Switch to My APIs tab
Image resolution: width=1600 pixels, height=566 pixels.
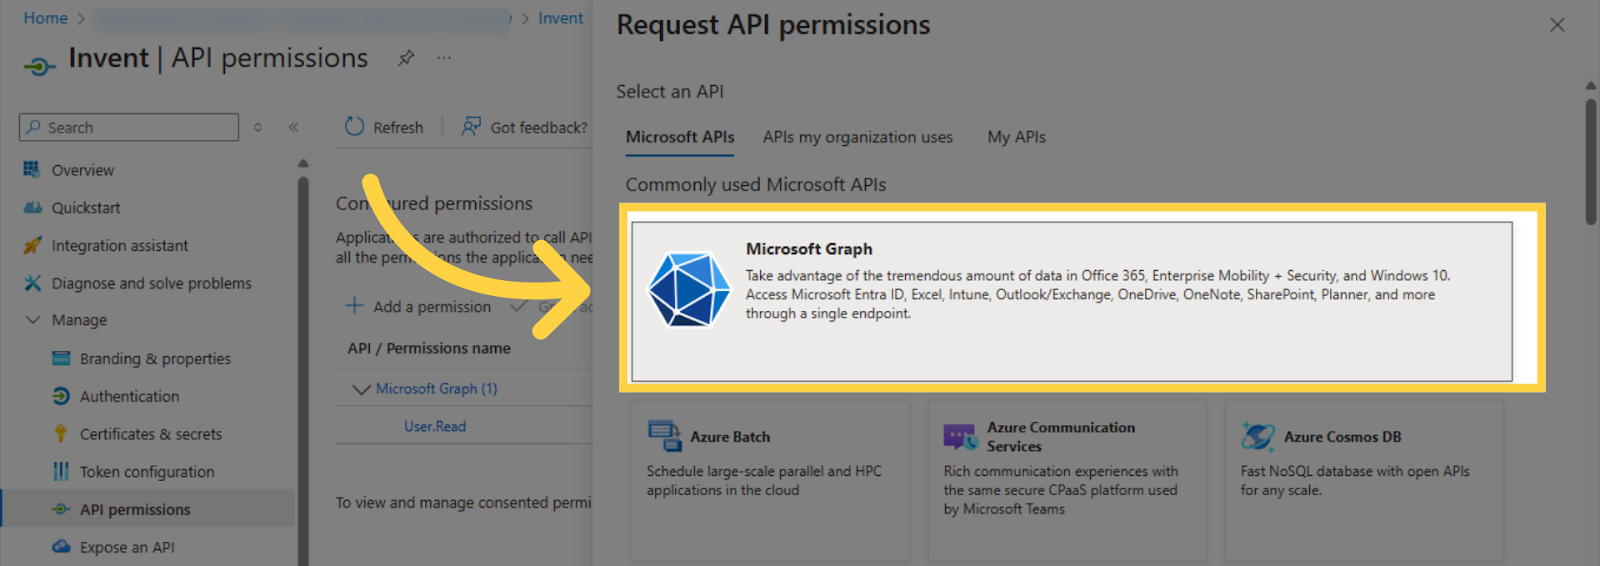pos(1017,137)
